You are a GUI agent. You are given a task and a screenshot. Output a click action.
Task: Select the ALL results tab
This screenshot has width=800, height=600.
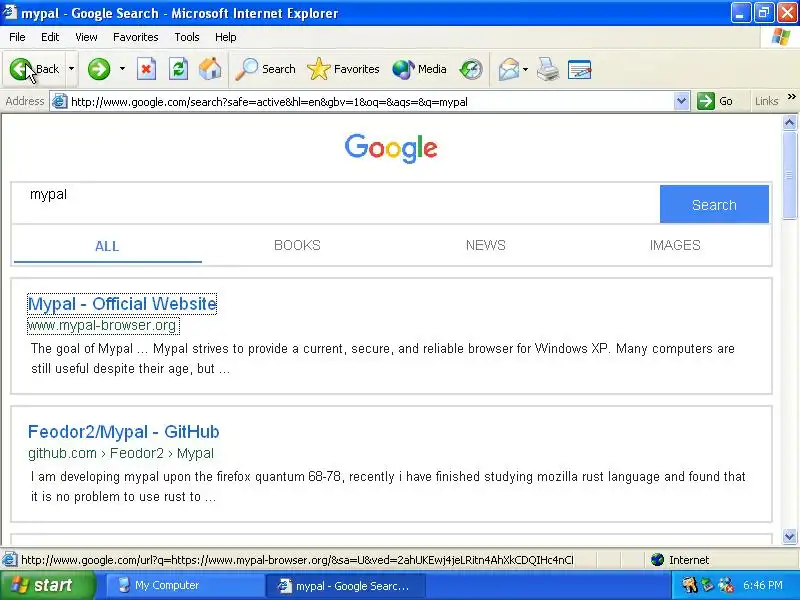pos(107,246)
